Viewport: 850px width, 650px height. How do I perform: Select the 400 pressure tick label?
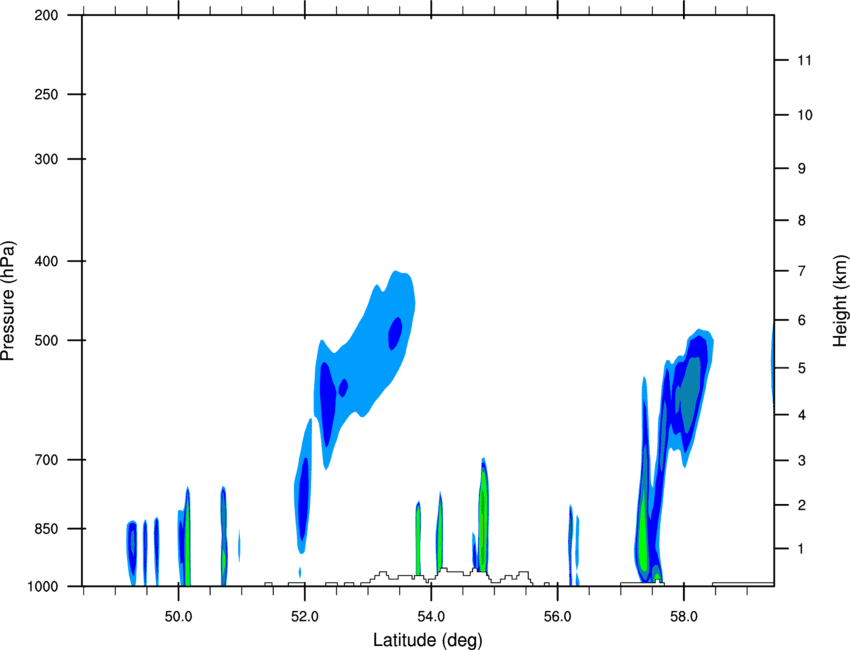(46, 261)
